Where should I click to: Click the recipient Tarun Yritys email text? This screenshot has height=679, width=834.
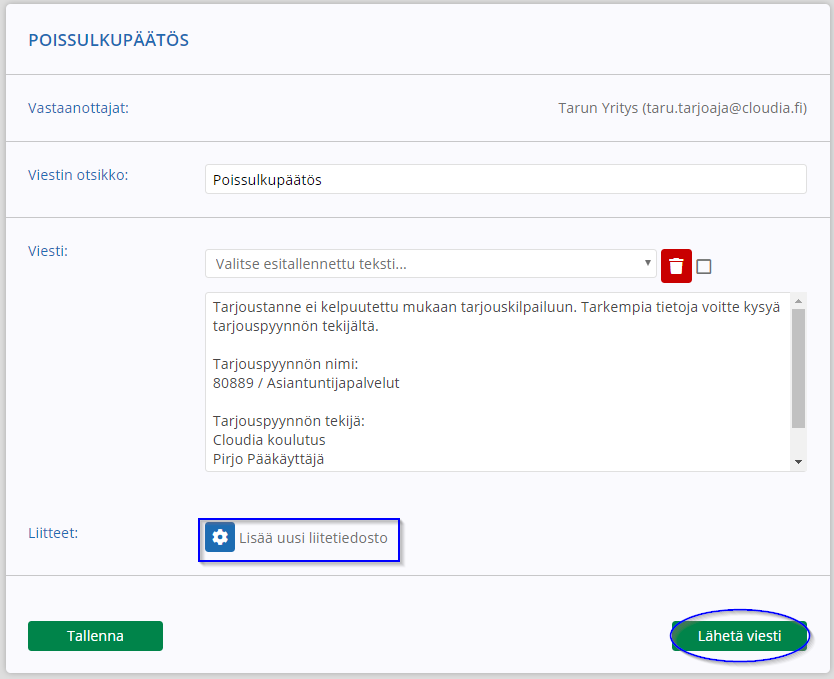click(x=682, y=108)
